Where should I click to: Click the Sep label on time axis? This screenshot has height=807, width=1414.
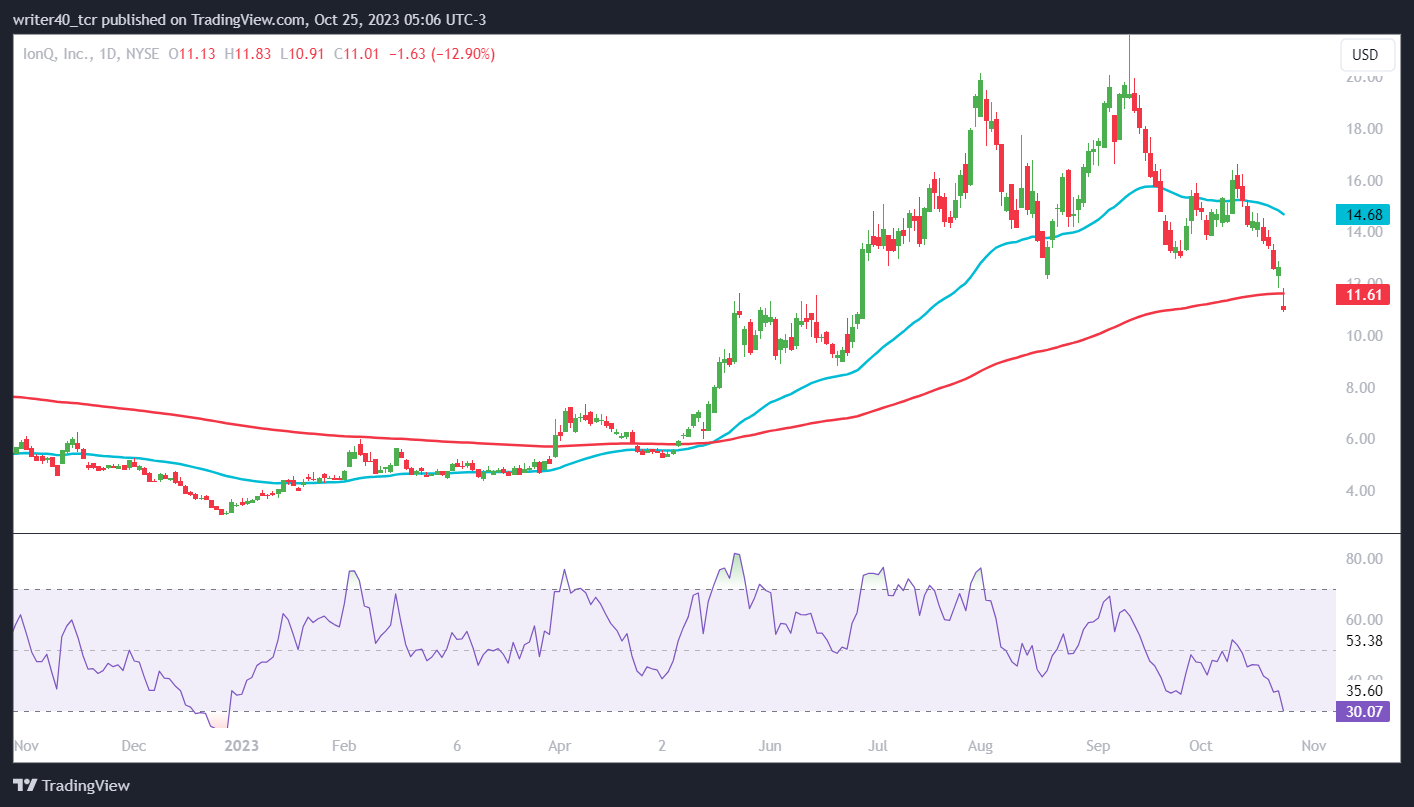[1098, 746]
